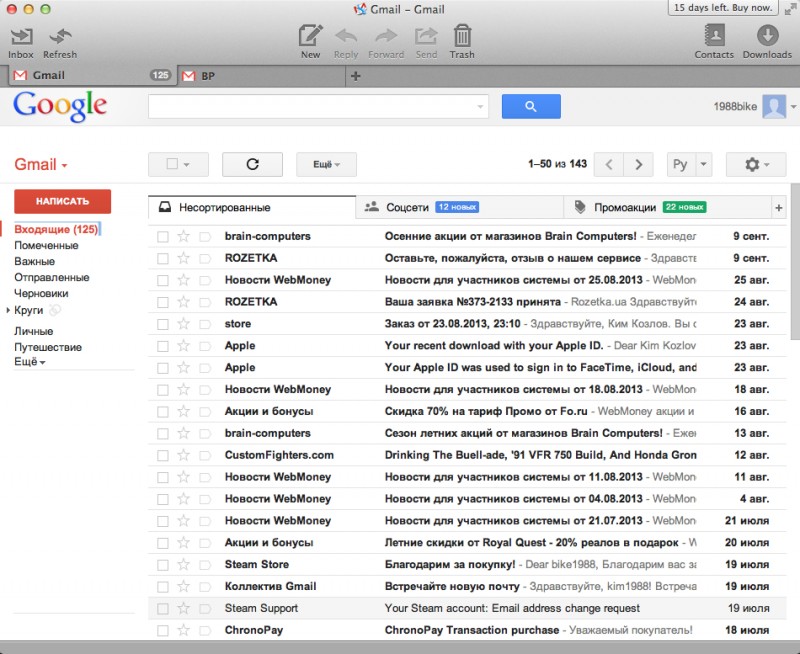The height and width of the screenshot is (654, 800).
Task: Add a new tab with plus icon
Action: click(x=356, y=76)
